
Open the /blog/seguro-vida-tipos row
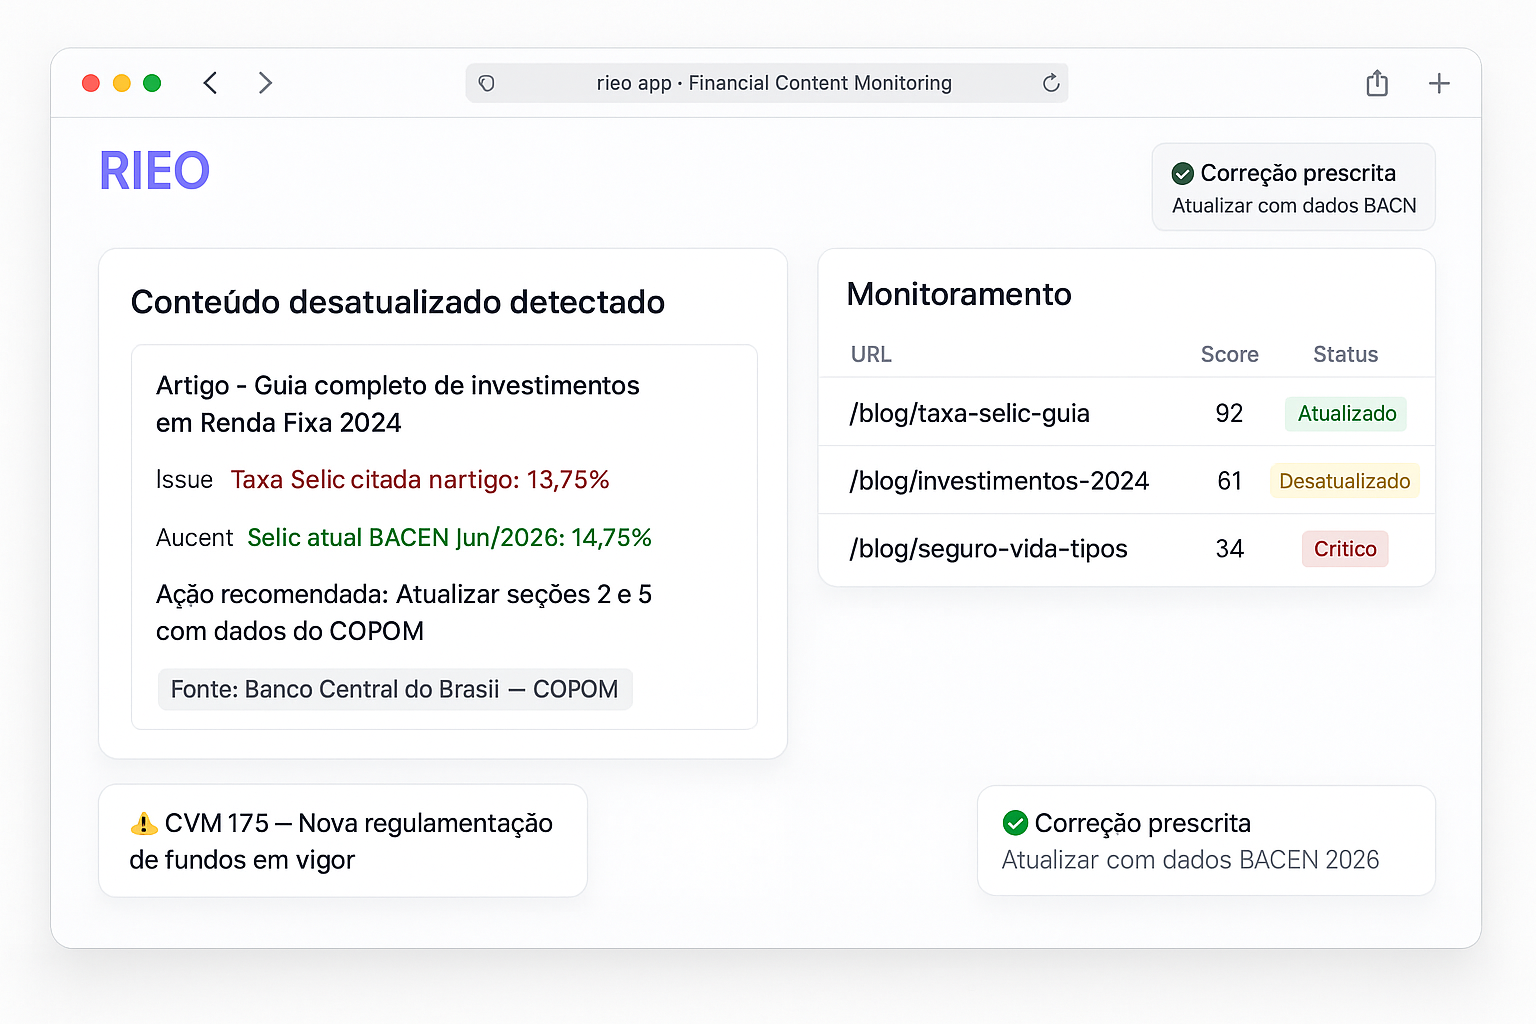point(1127,549)
